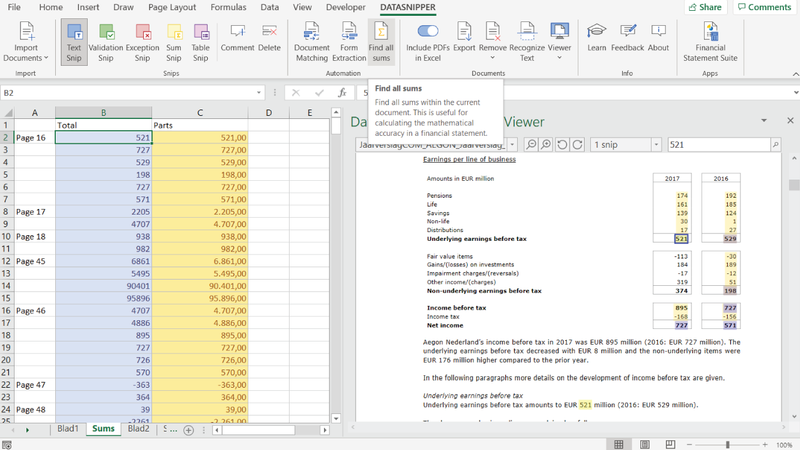Activate the Sum Snip tool
The width and height of the screenshot is (800, 450).
point(173,40)
